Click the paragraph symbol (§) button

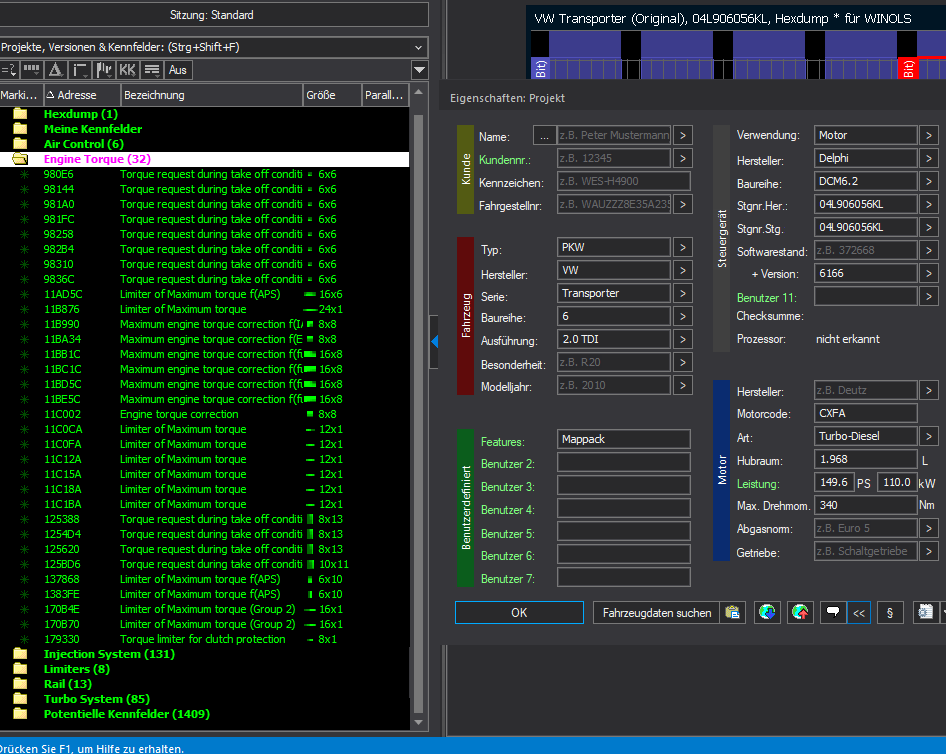(x=888, y=612)
